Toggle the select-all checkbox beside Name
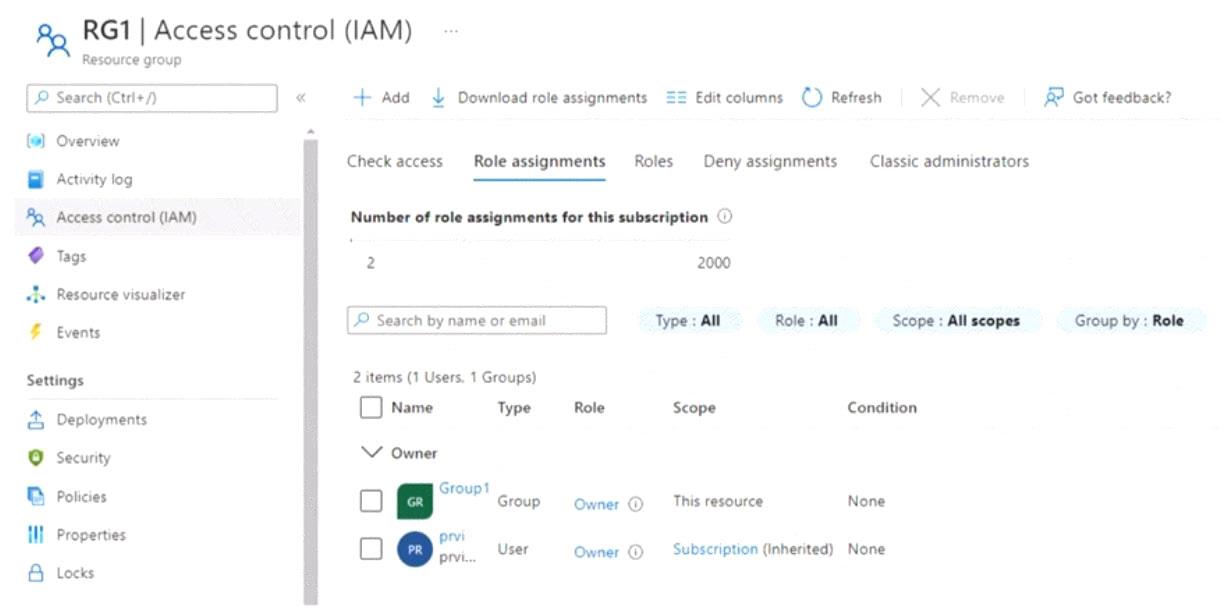 371,408
